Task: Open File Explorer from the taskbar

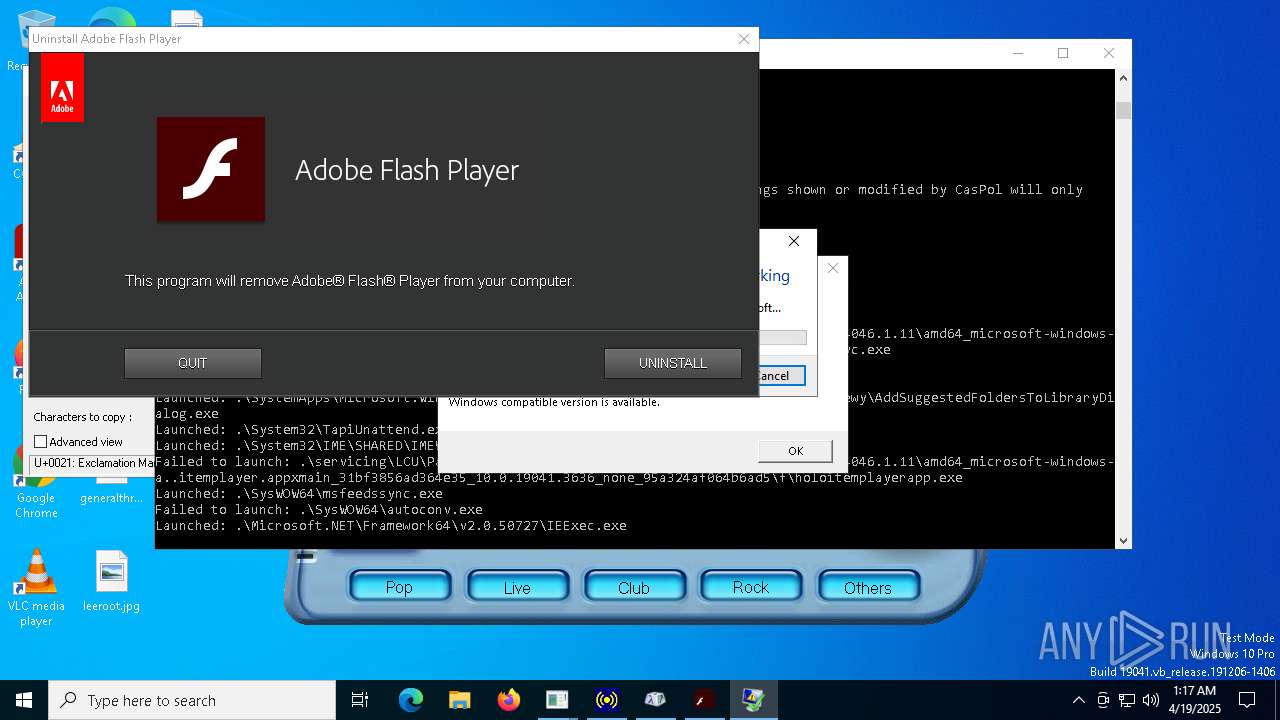Action: click(459, 700)
